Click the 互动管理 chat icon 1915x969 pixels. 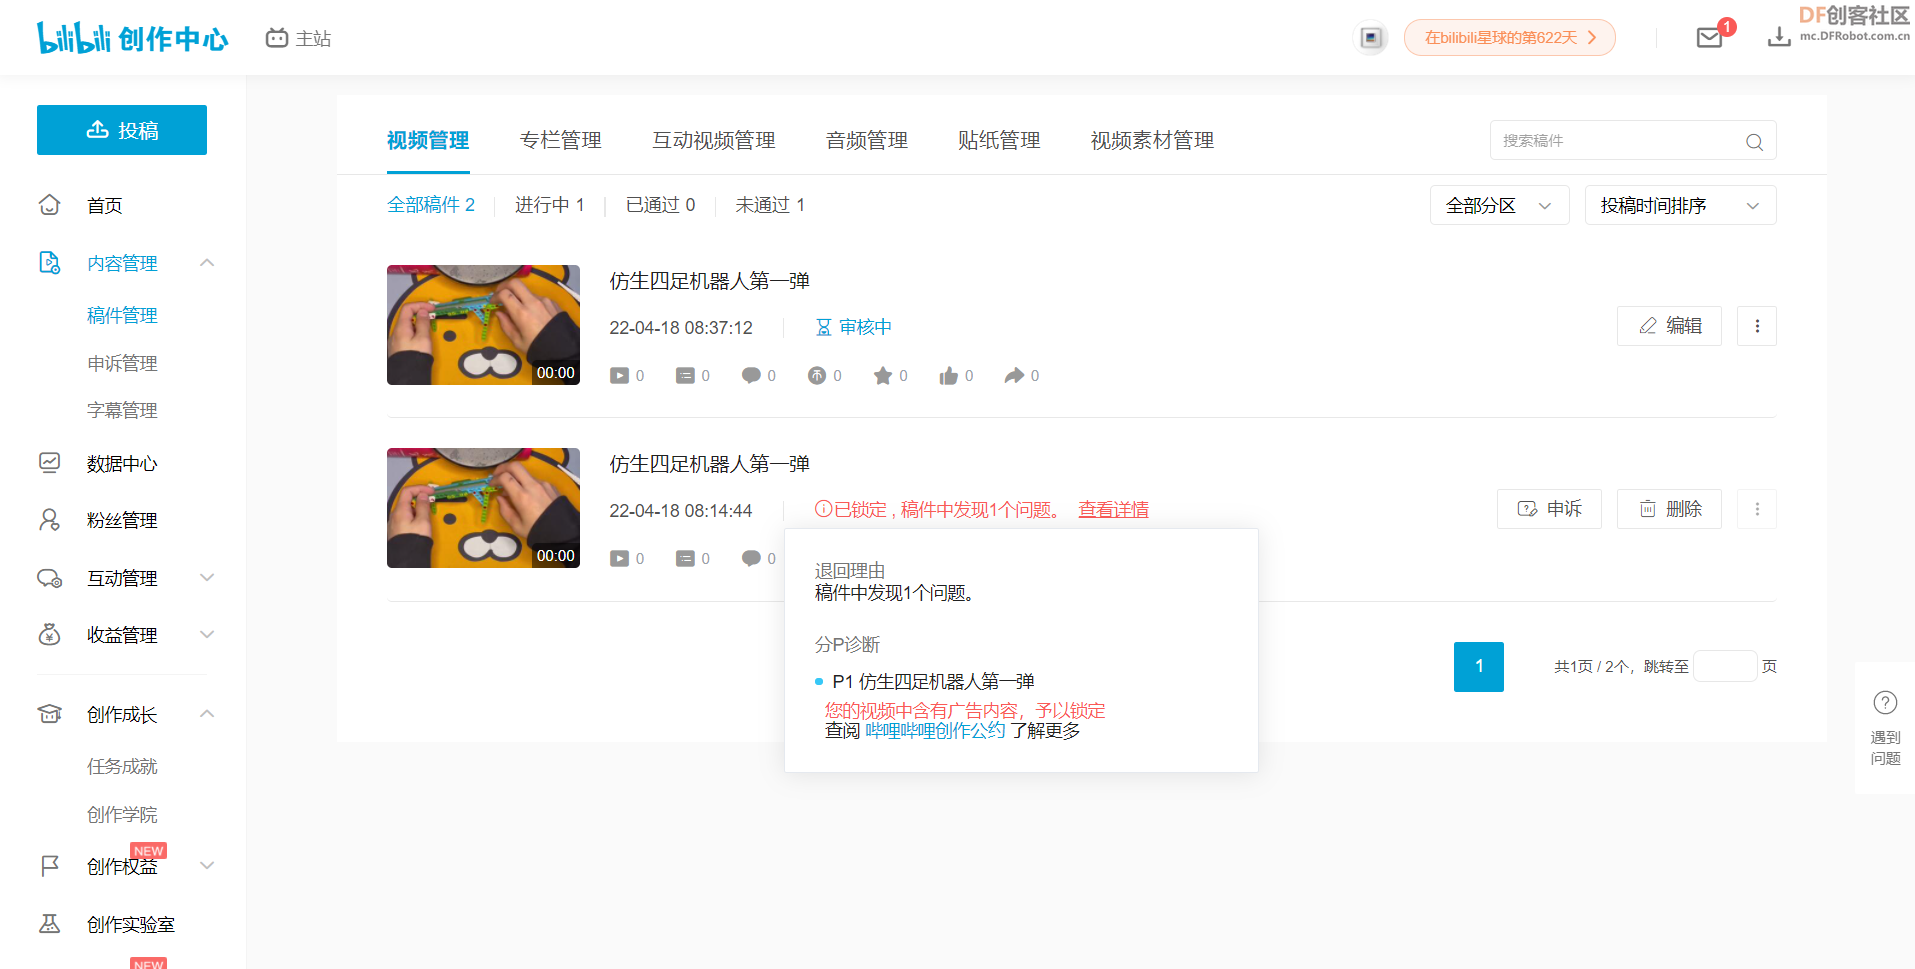point(49,578)
